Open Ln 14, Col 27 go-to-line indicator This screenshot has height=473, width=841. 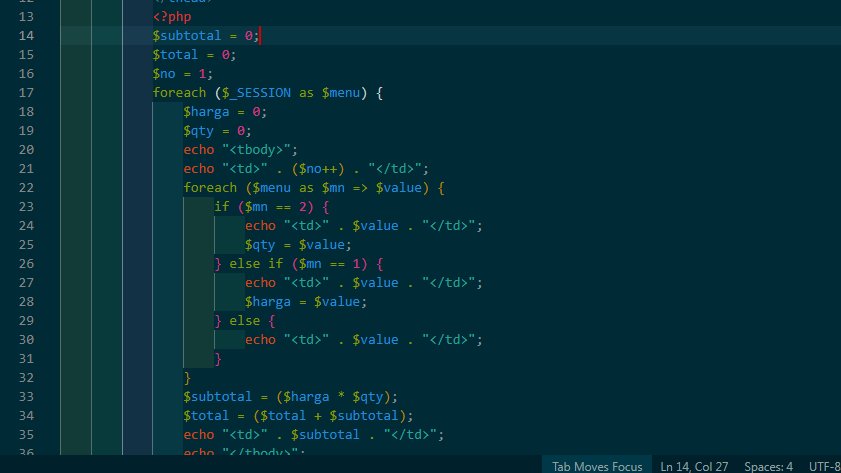click(694, 466)
